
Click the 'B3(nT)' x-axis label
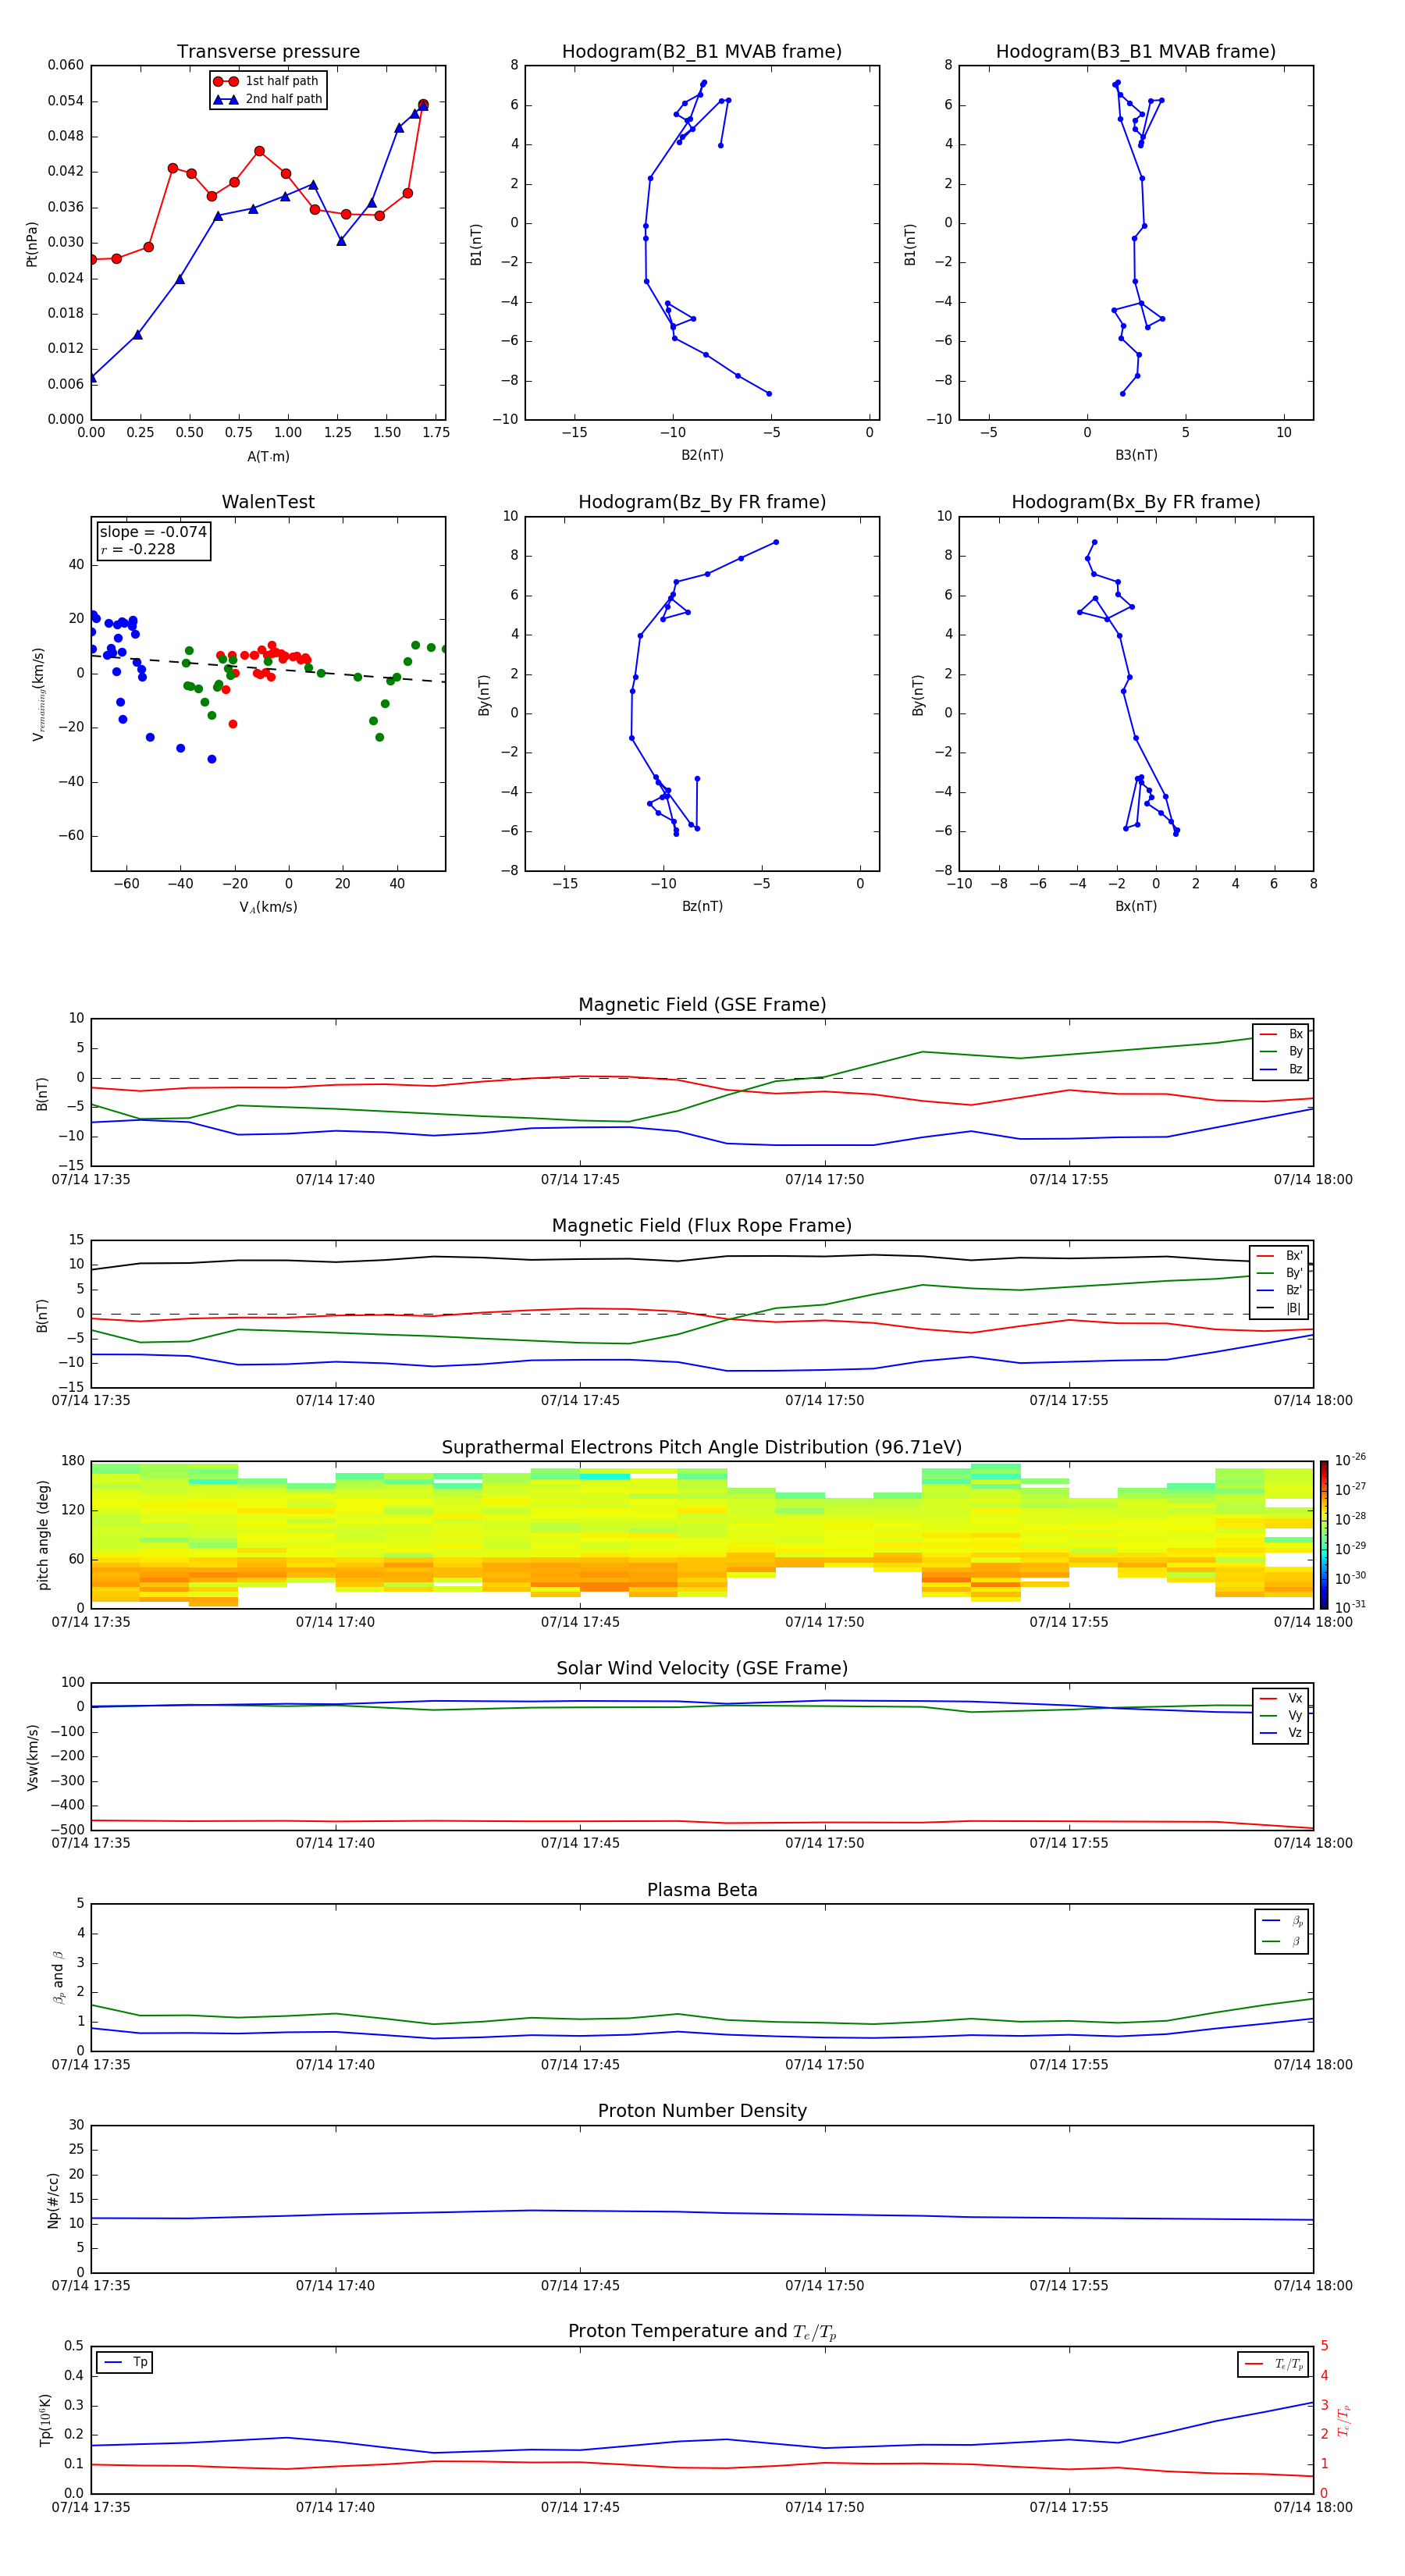pyautogui.click(x=1136, y=455)
